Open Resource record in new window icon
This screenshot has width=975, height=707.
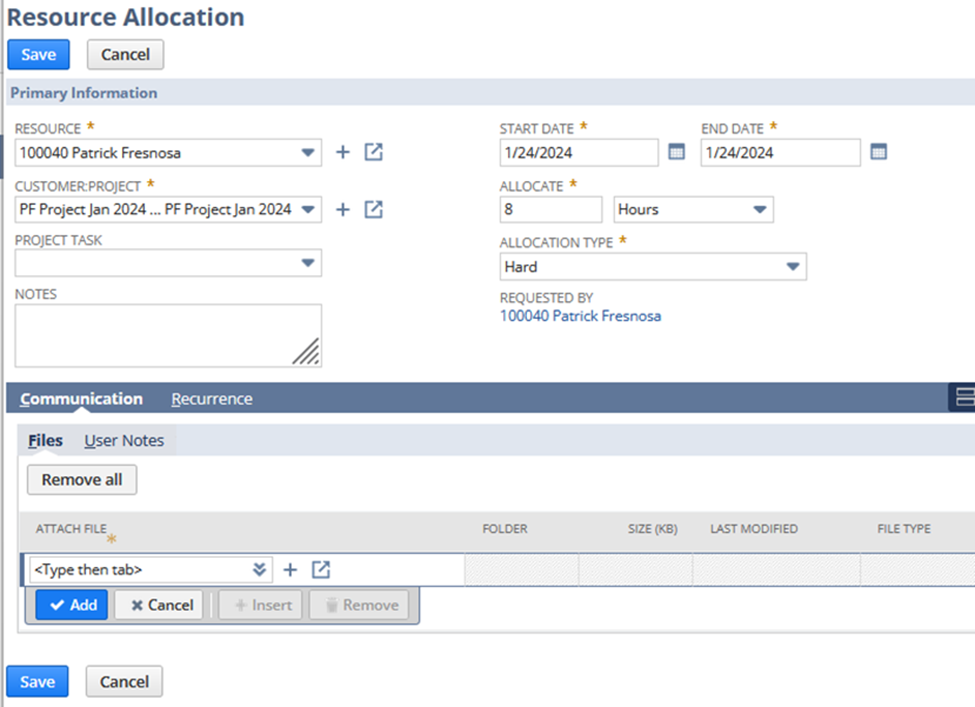[374, 152]
